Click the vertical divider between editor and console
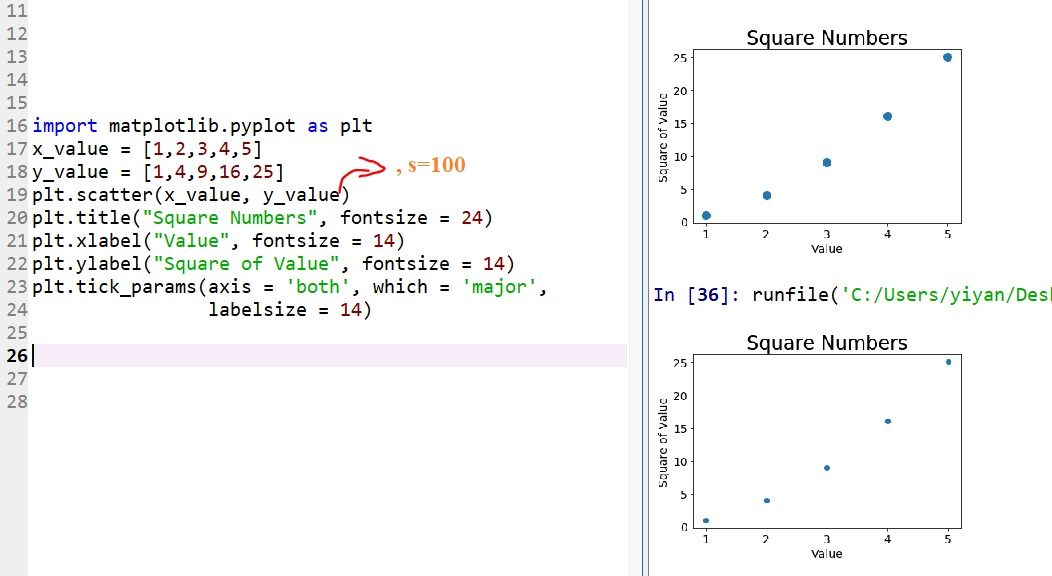 (x=643, y=288)
